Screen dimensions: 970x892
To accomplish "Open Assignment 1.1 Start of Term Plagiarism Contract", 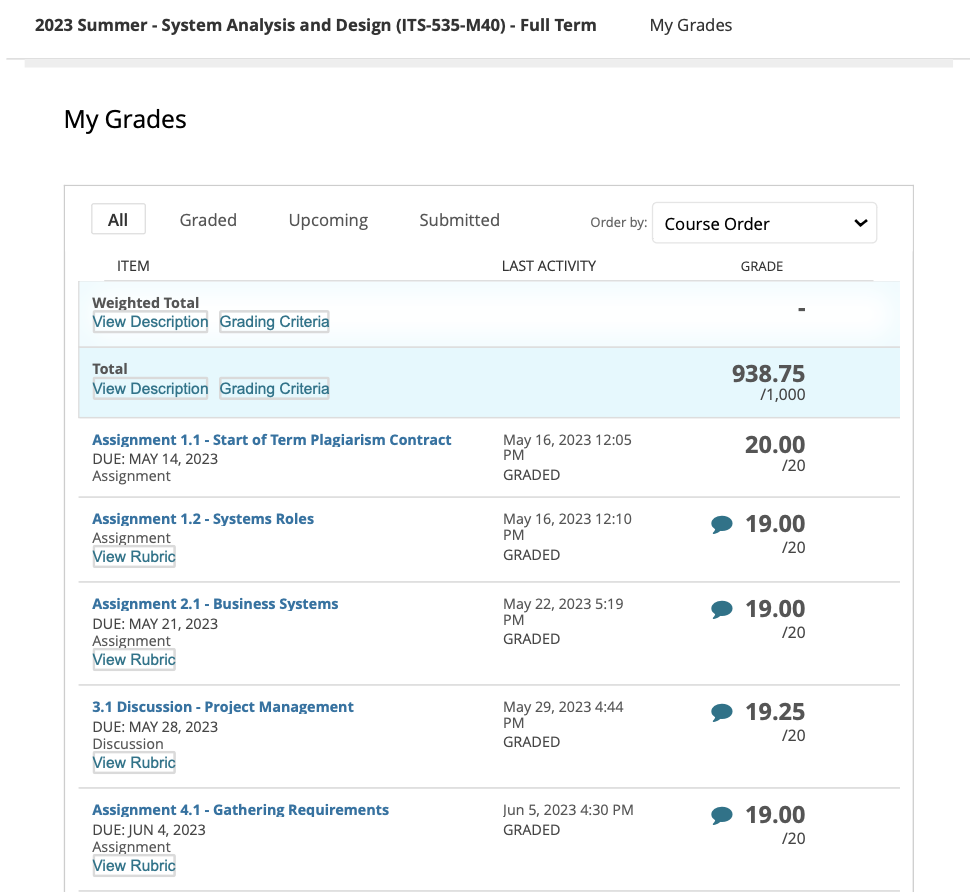I will pos(271,440).
